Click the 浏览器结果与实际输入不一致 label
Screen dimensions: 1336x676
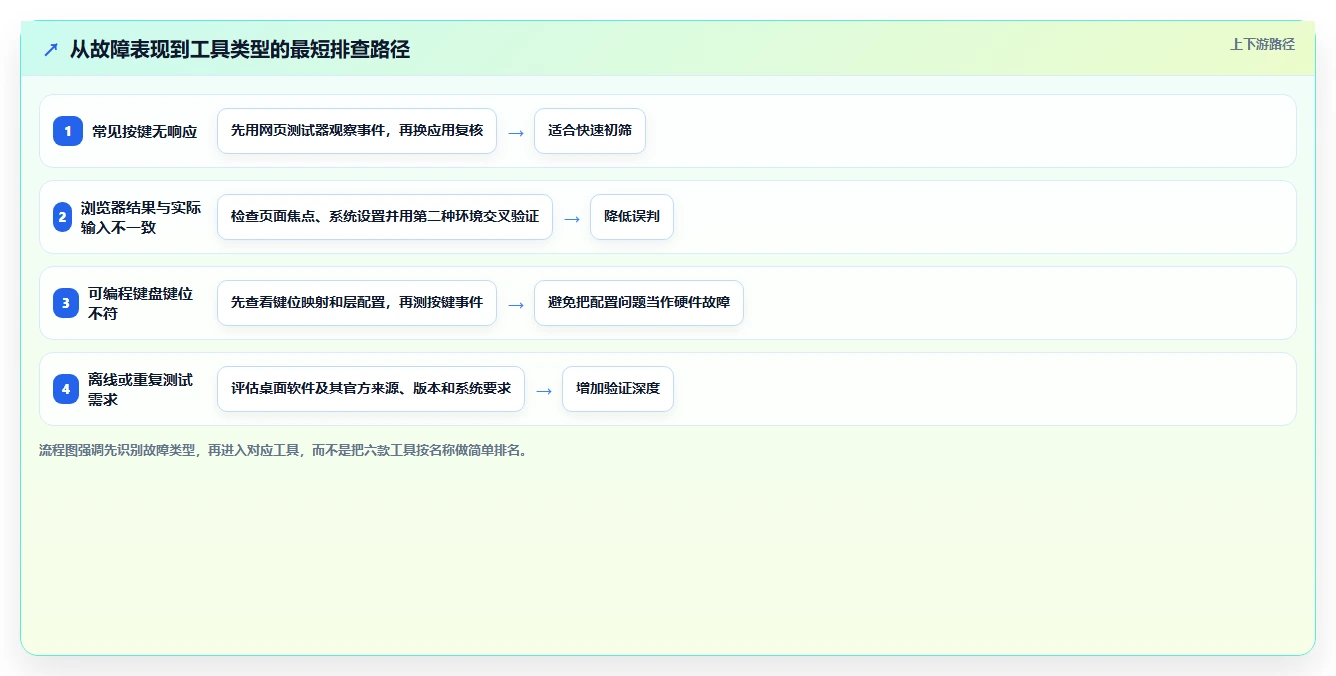141,217
